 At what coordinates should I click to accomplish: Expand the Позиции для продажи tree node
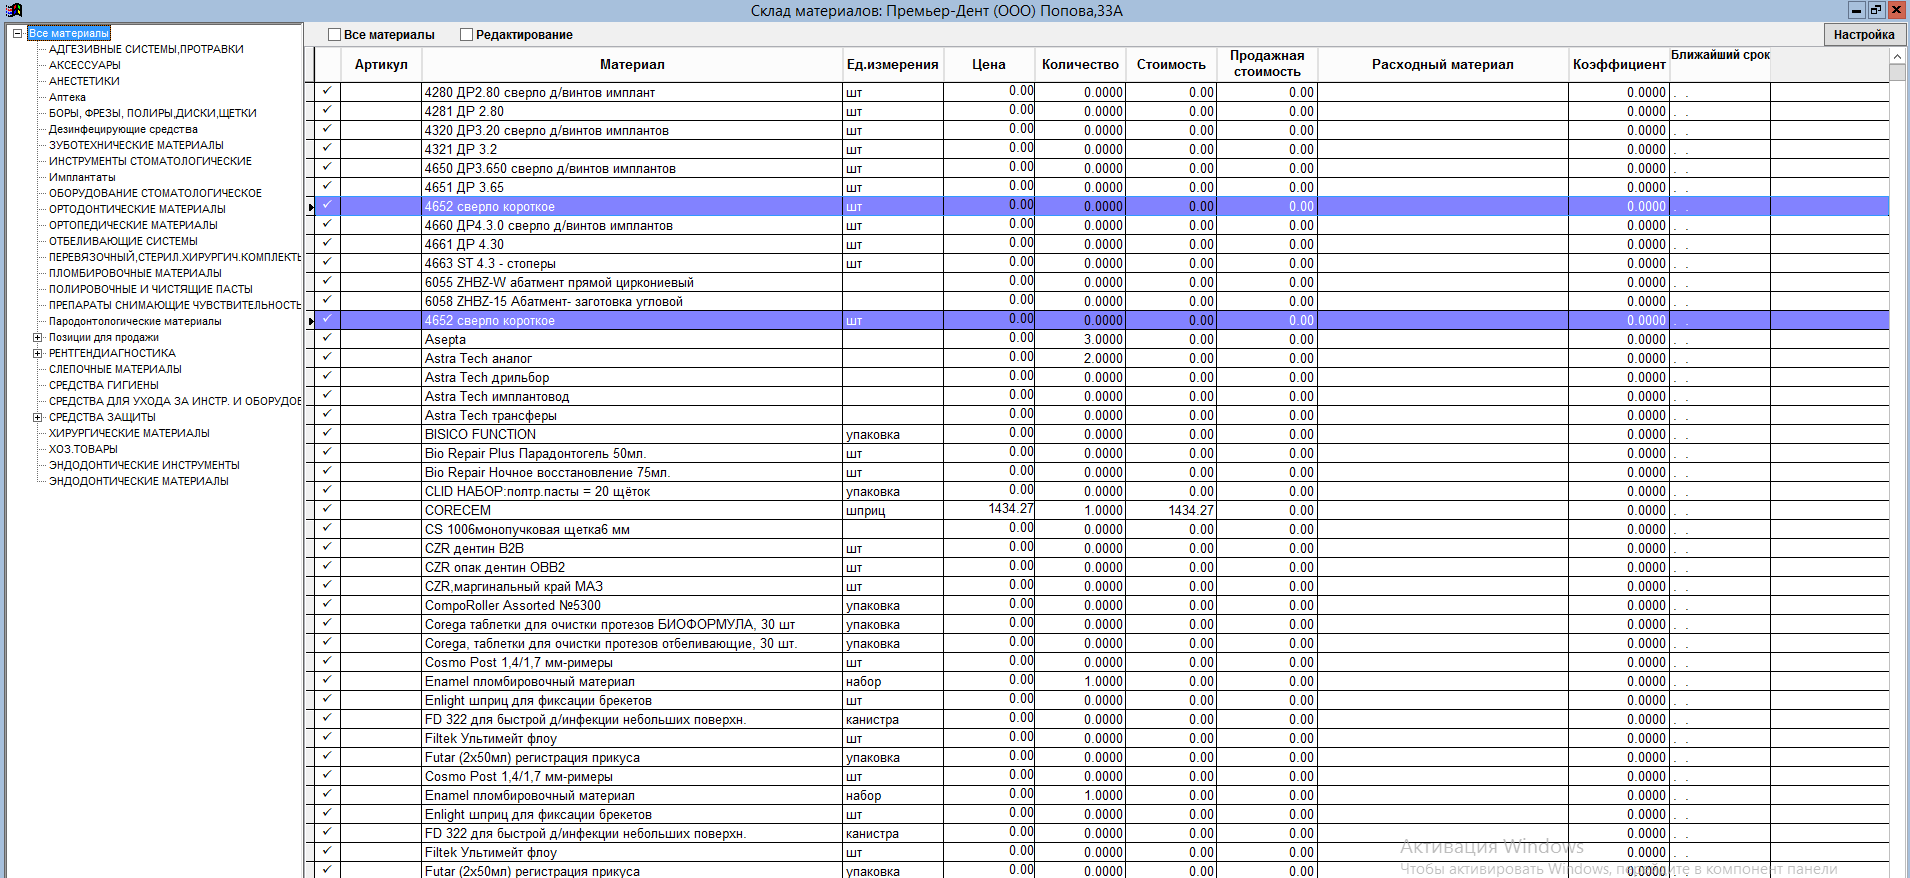click(x=37, y=338)
